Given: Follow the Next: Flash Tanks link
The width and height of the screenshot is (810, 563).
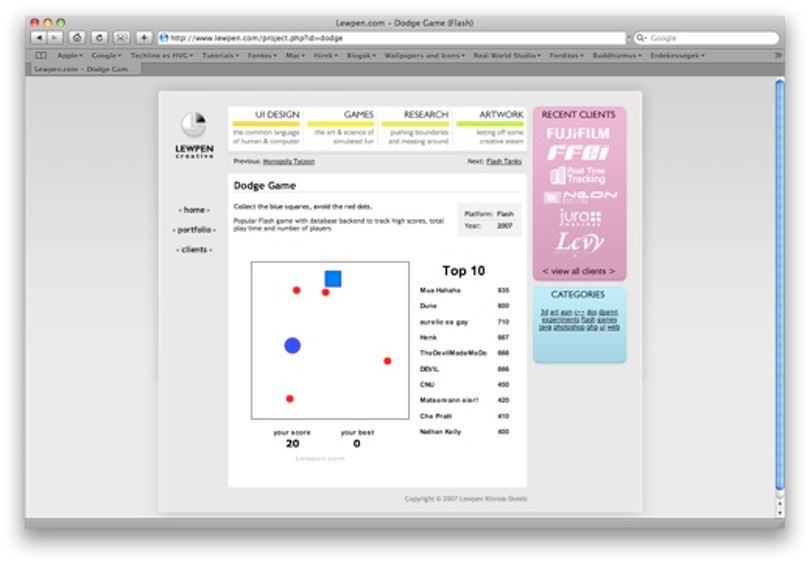Looking at the screenshot, I should [x=504, y=162].
